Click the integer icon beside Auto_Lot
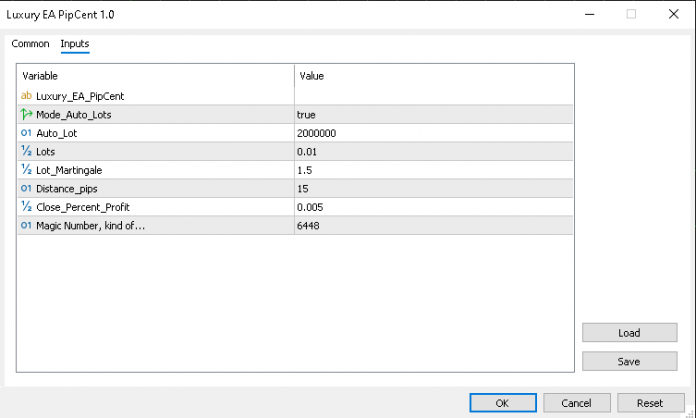 tap(27, 133)
